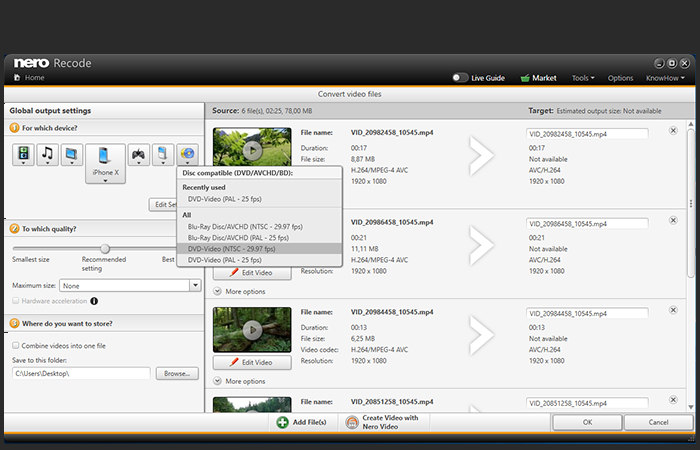Image resolution: width=700 pixels, height=450 pixels.
Task: Click the Browse... button
Action: pos(176,373)
